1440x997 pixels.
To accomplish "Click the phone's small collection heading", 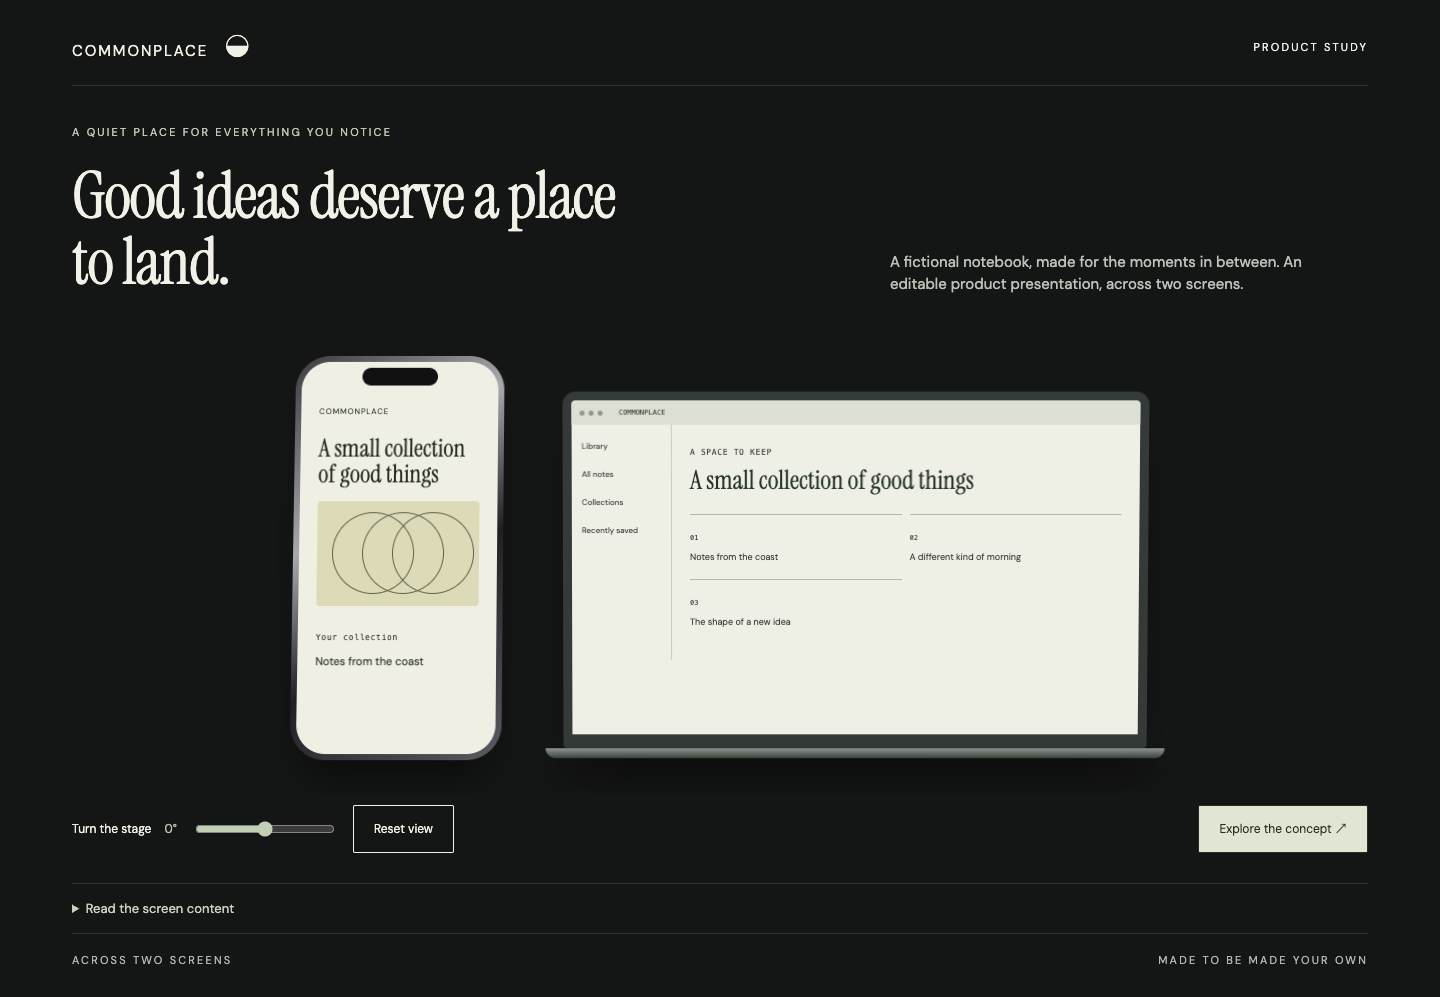I will 392,461.
